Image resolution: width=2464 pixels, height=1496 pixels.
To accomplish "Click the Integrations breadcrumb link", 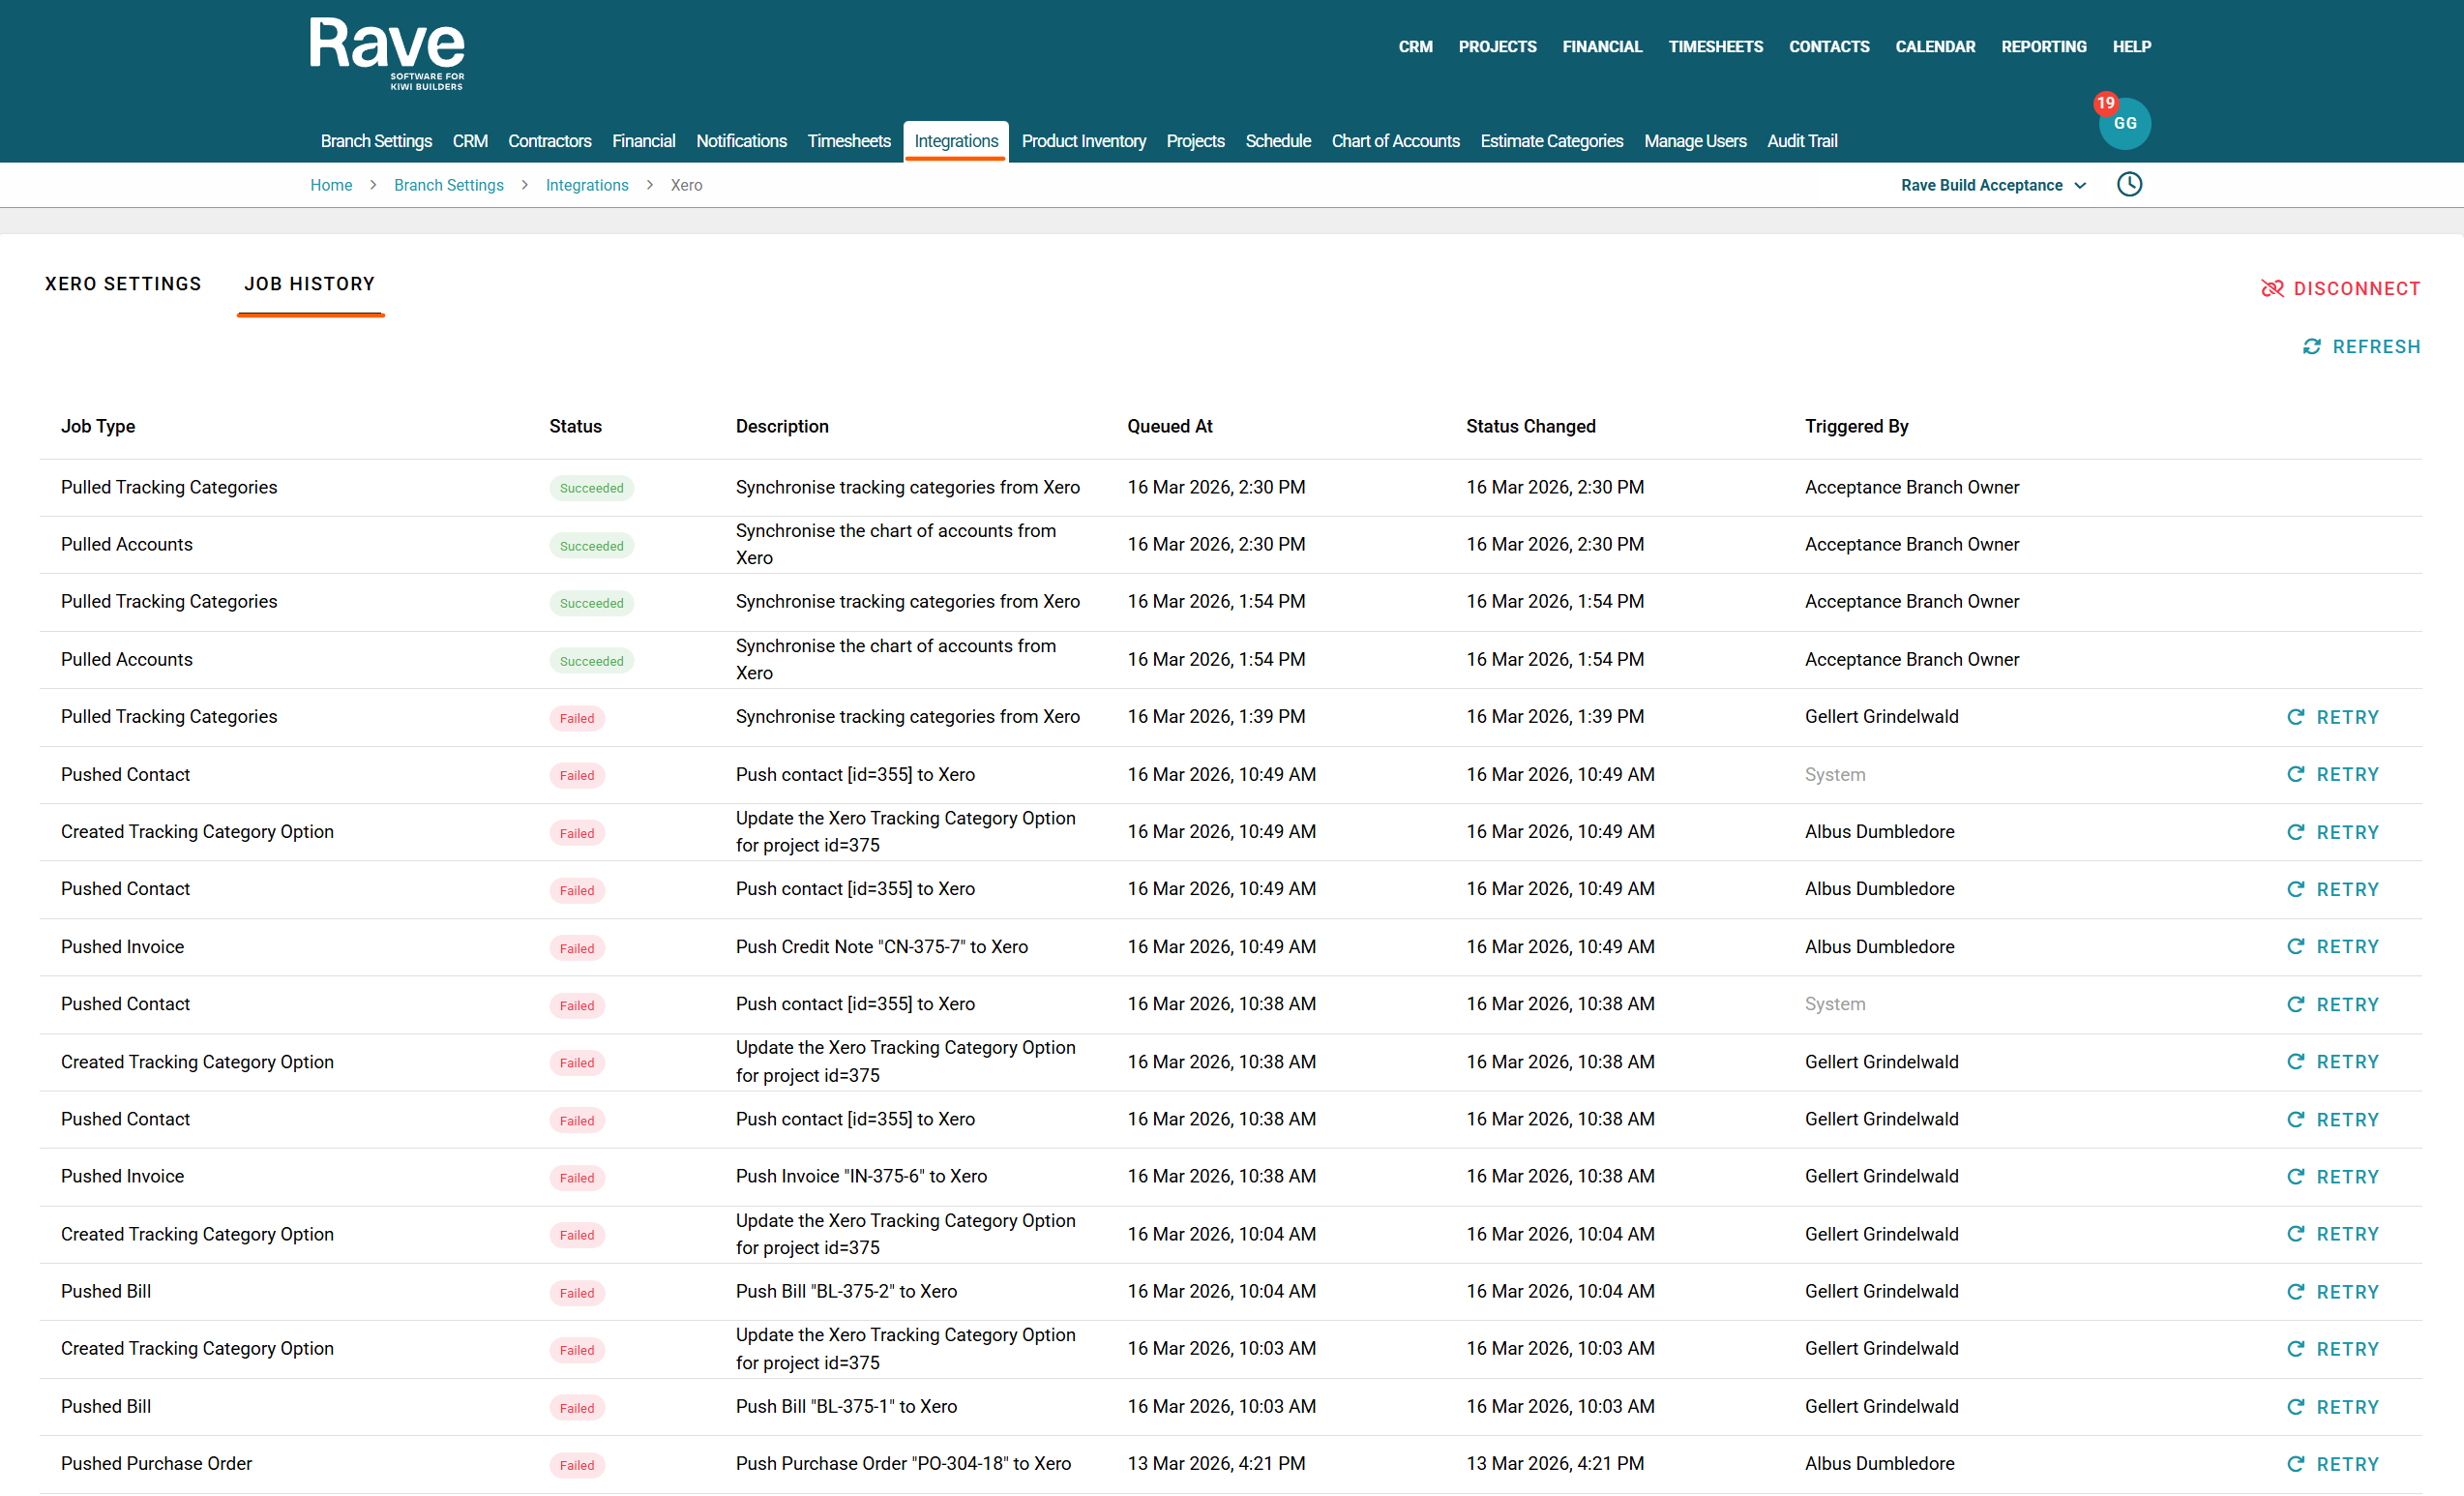I will click(x=587, y=185).
